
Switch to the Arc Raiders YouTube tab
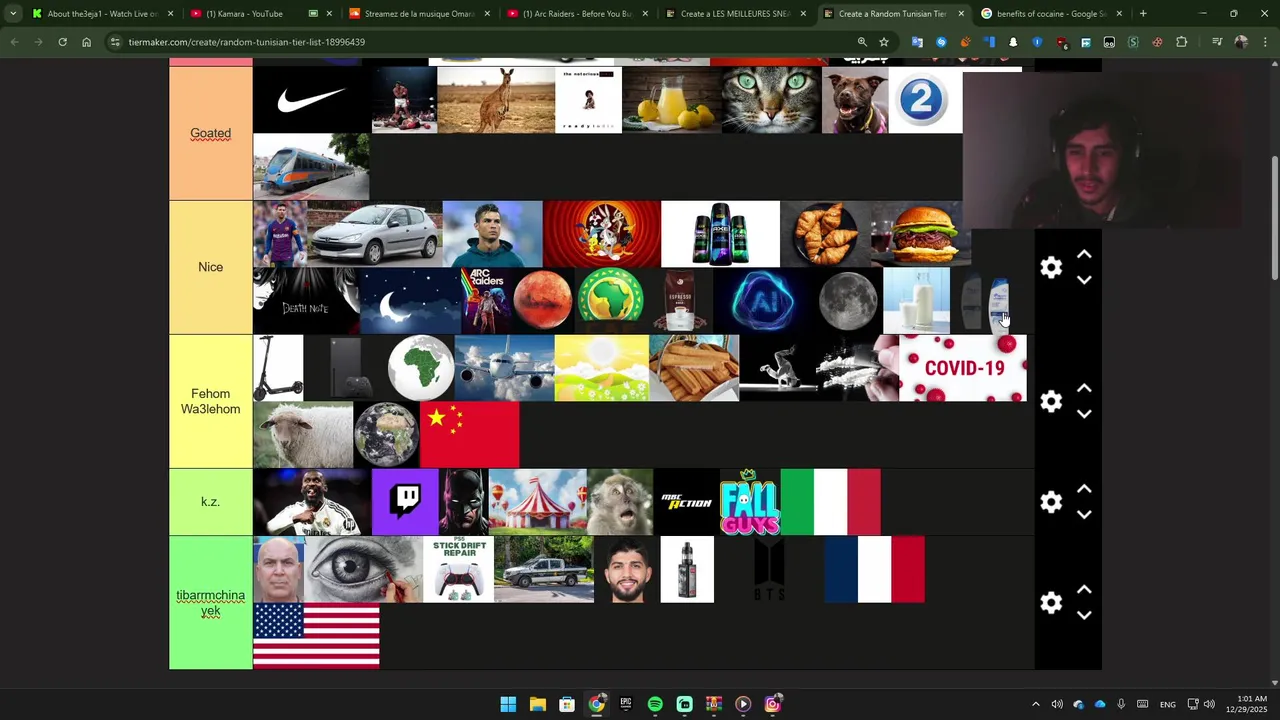578,14
